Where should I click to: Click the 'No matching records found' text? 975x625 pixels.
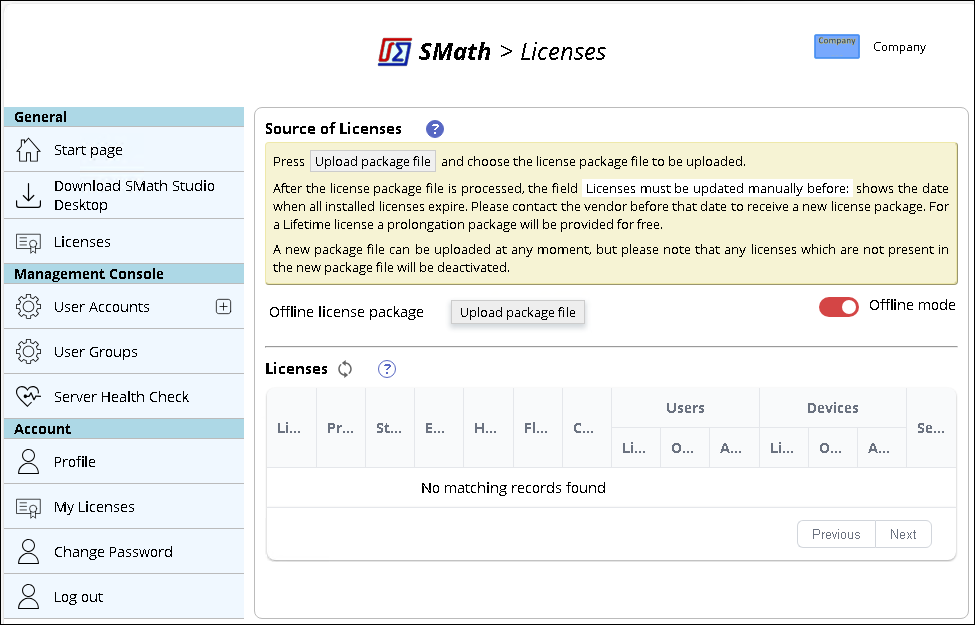tap(513, 488)
